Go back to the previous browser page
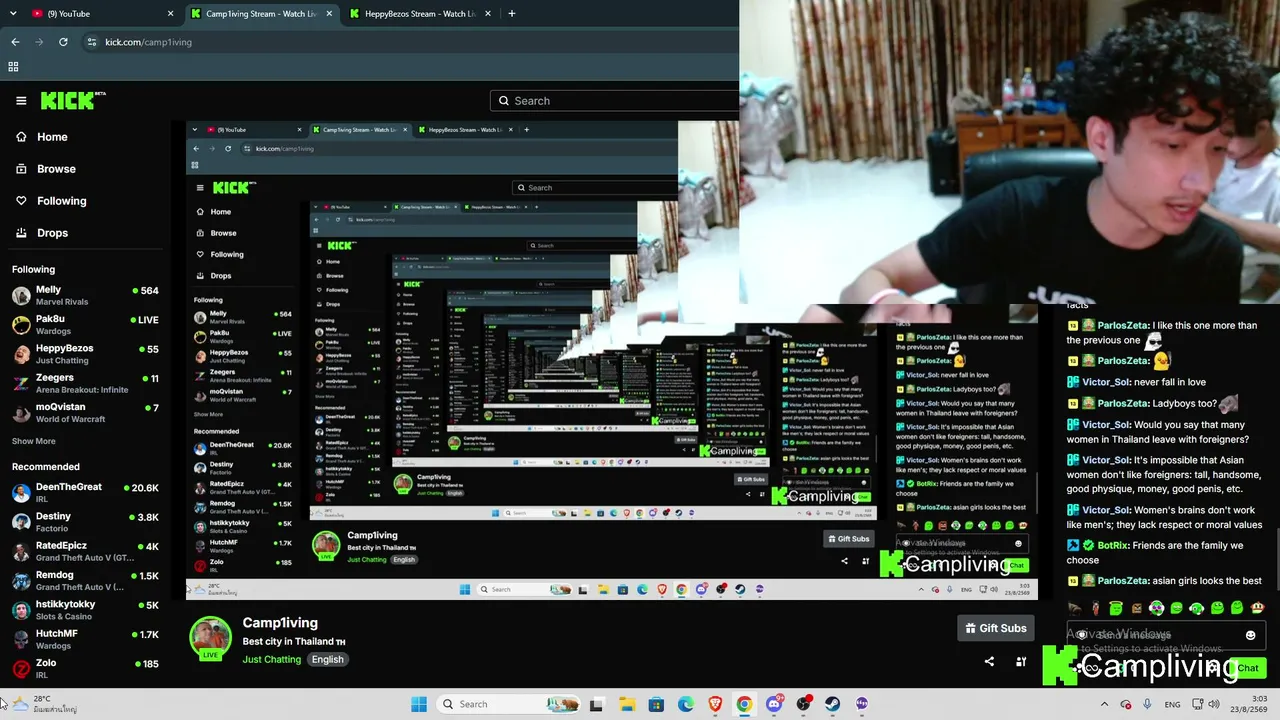 tap(15, 42)
